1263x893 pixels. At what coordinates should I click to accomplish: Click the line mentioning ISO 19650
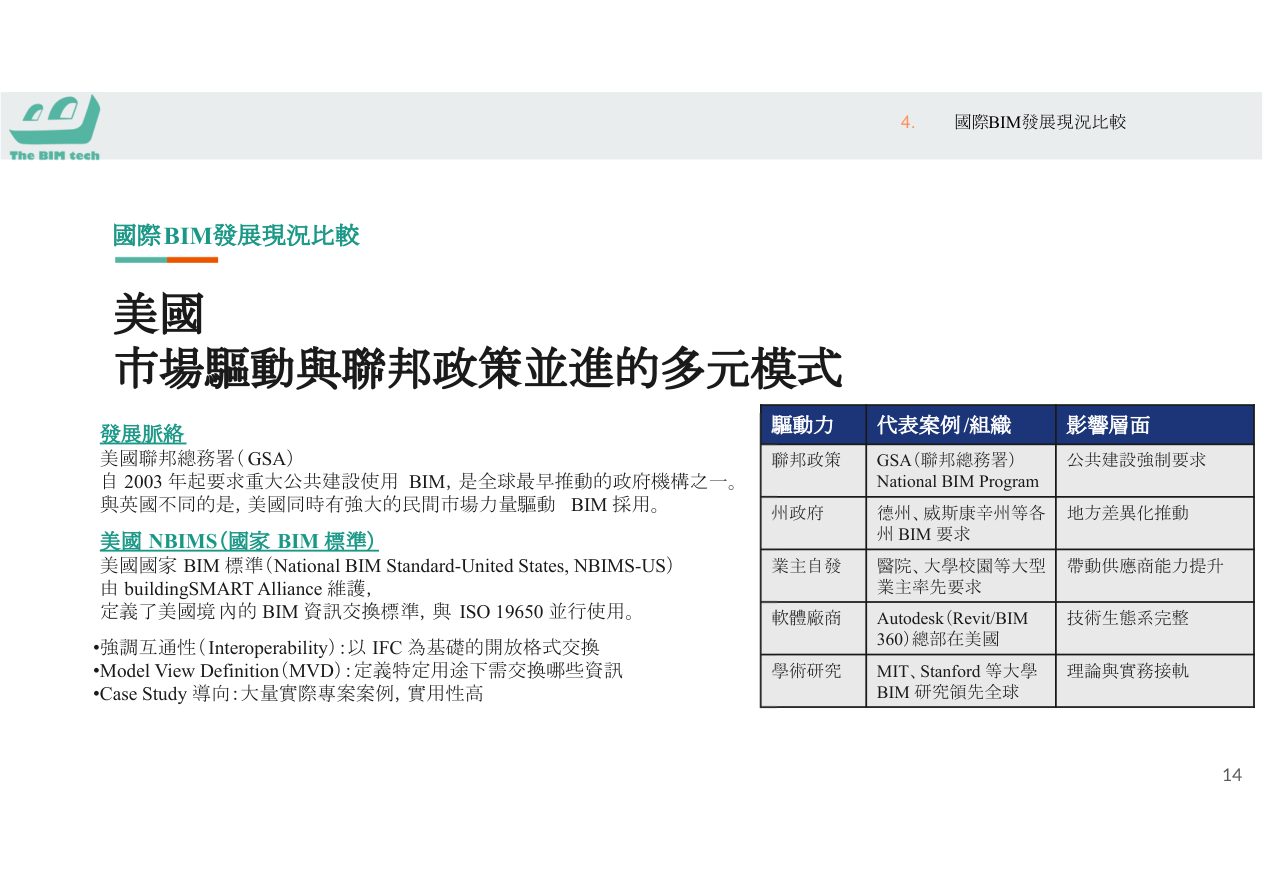pos(370,611)
